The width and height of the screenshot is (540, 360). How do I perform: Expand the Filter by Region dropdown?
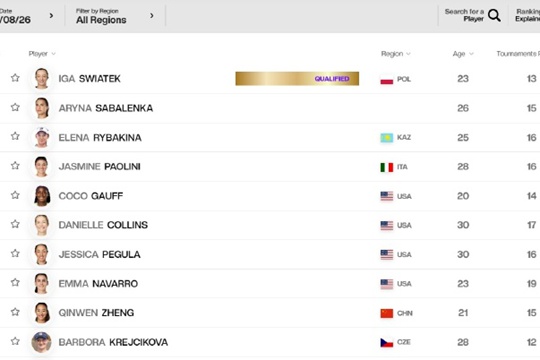(115, 16)
